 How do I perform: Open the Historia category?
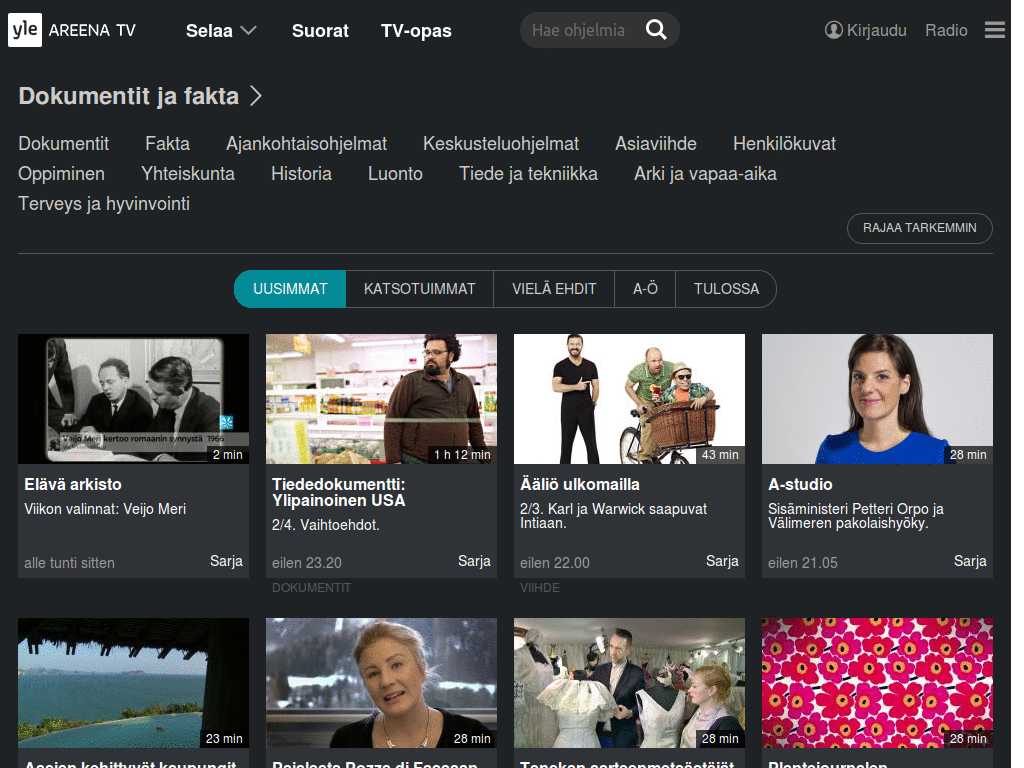point(301,174)
